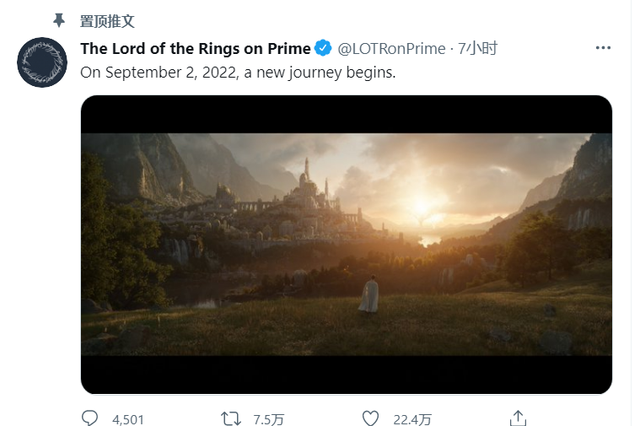
Task: Play the video showing the golden city landscape
Action: [346, 244]
